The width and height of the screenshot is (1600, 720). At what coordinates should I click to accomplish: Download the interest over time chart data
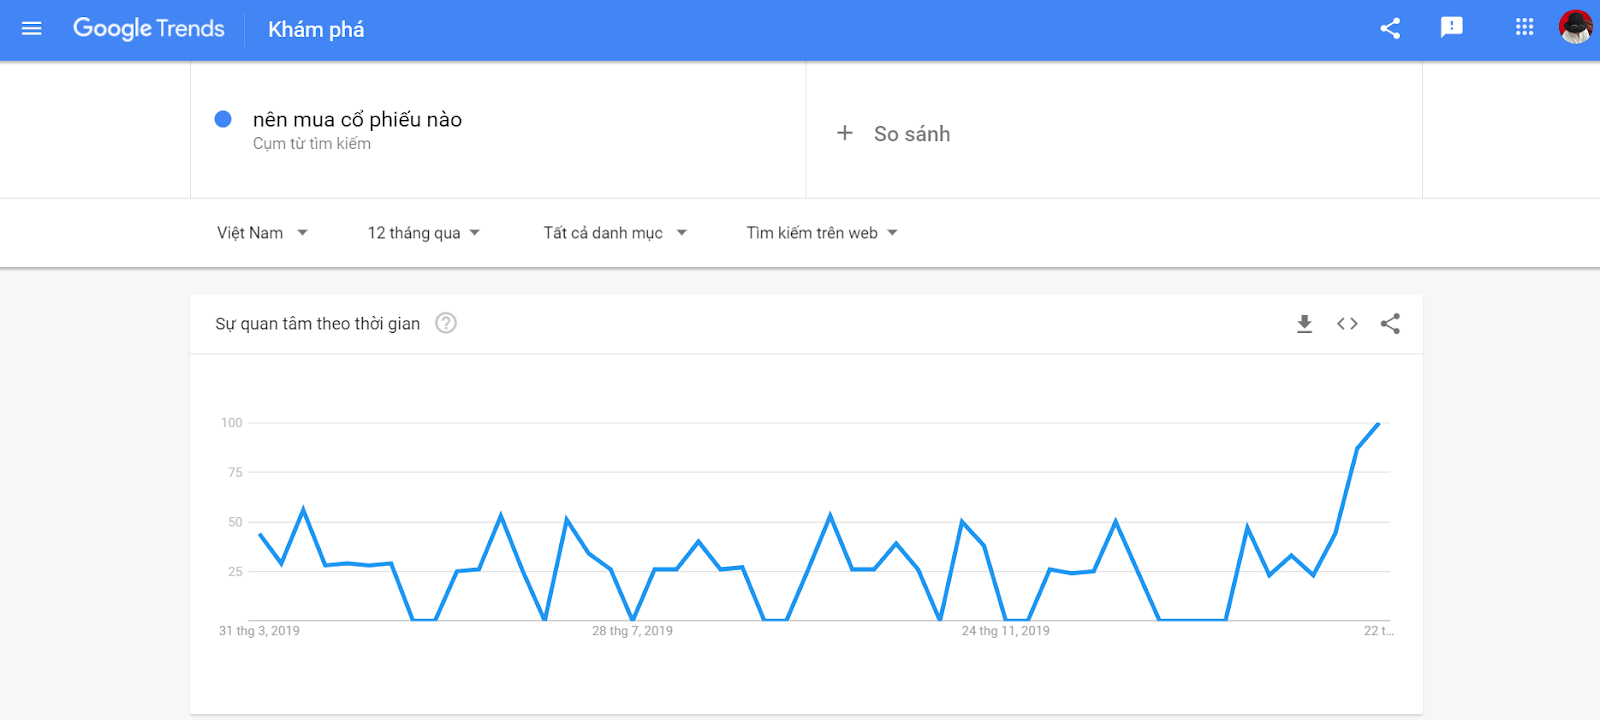[x=1304, y=324]
